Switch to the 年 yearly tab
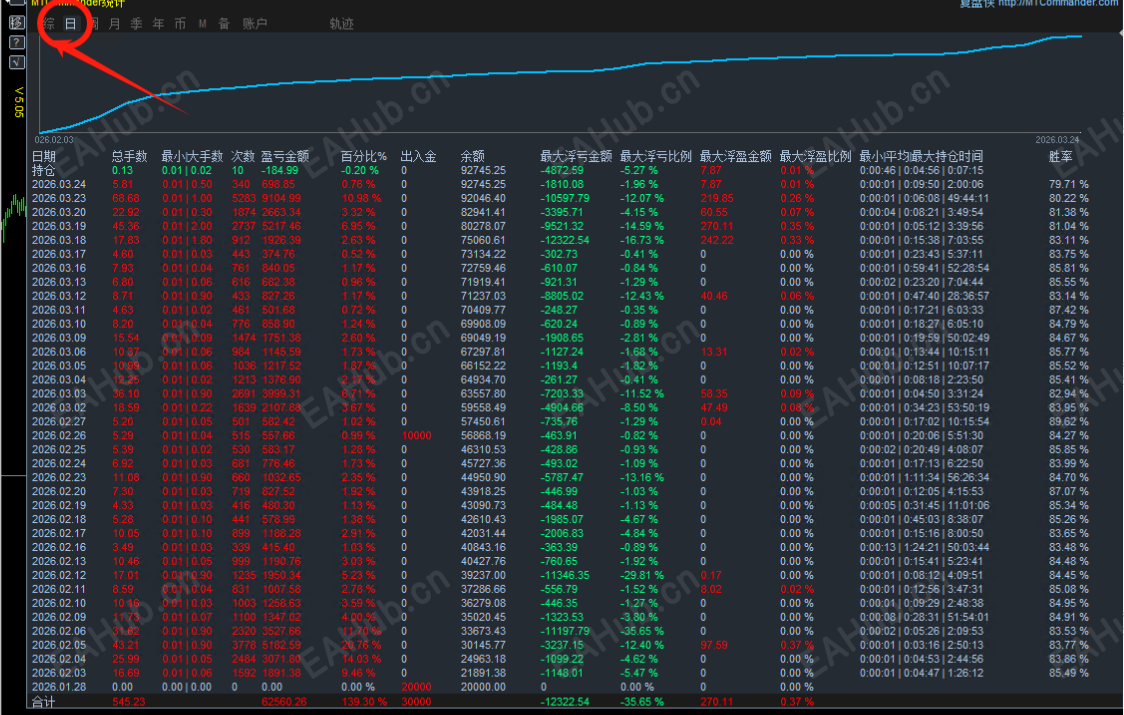 tap(158, 24)
